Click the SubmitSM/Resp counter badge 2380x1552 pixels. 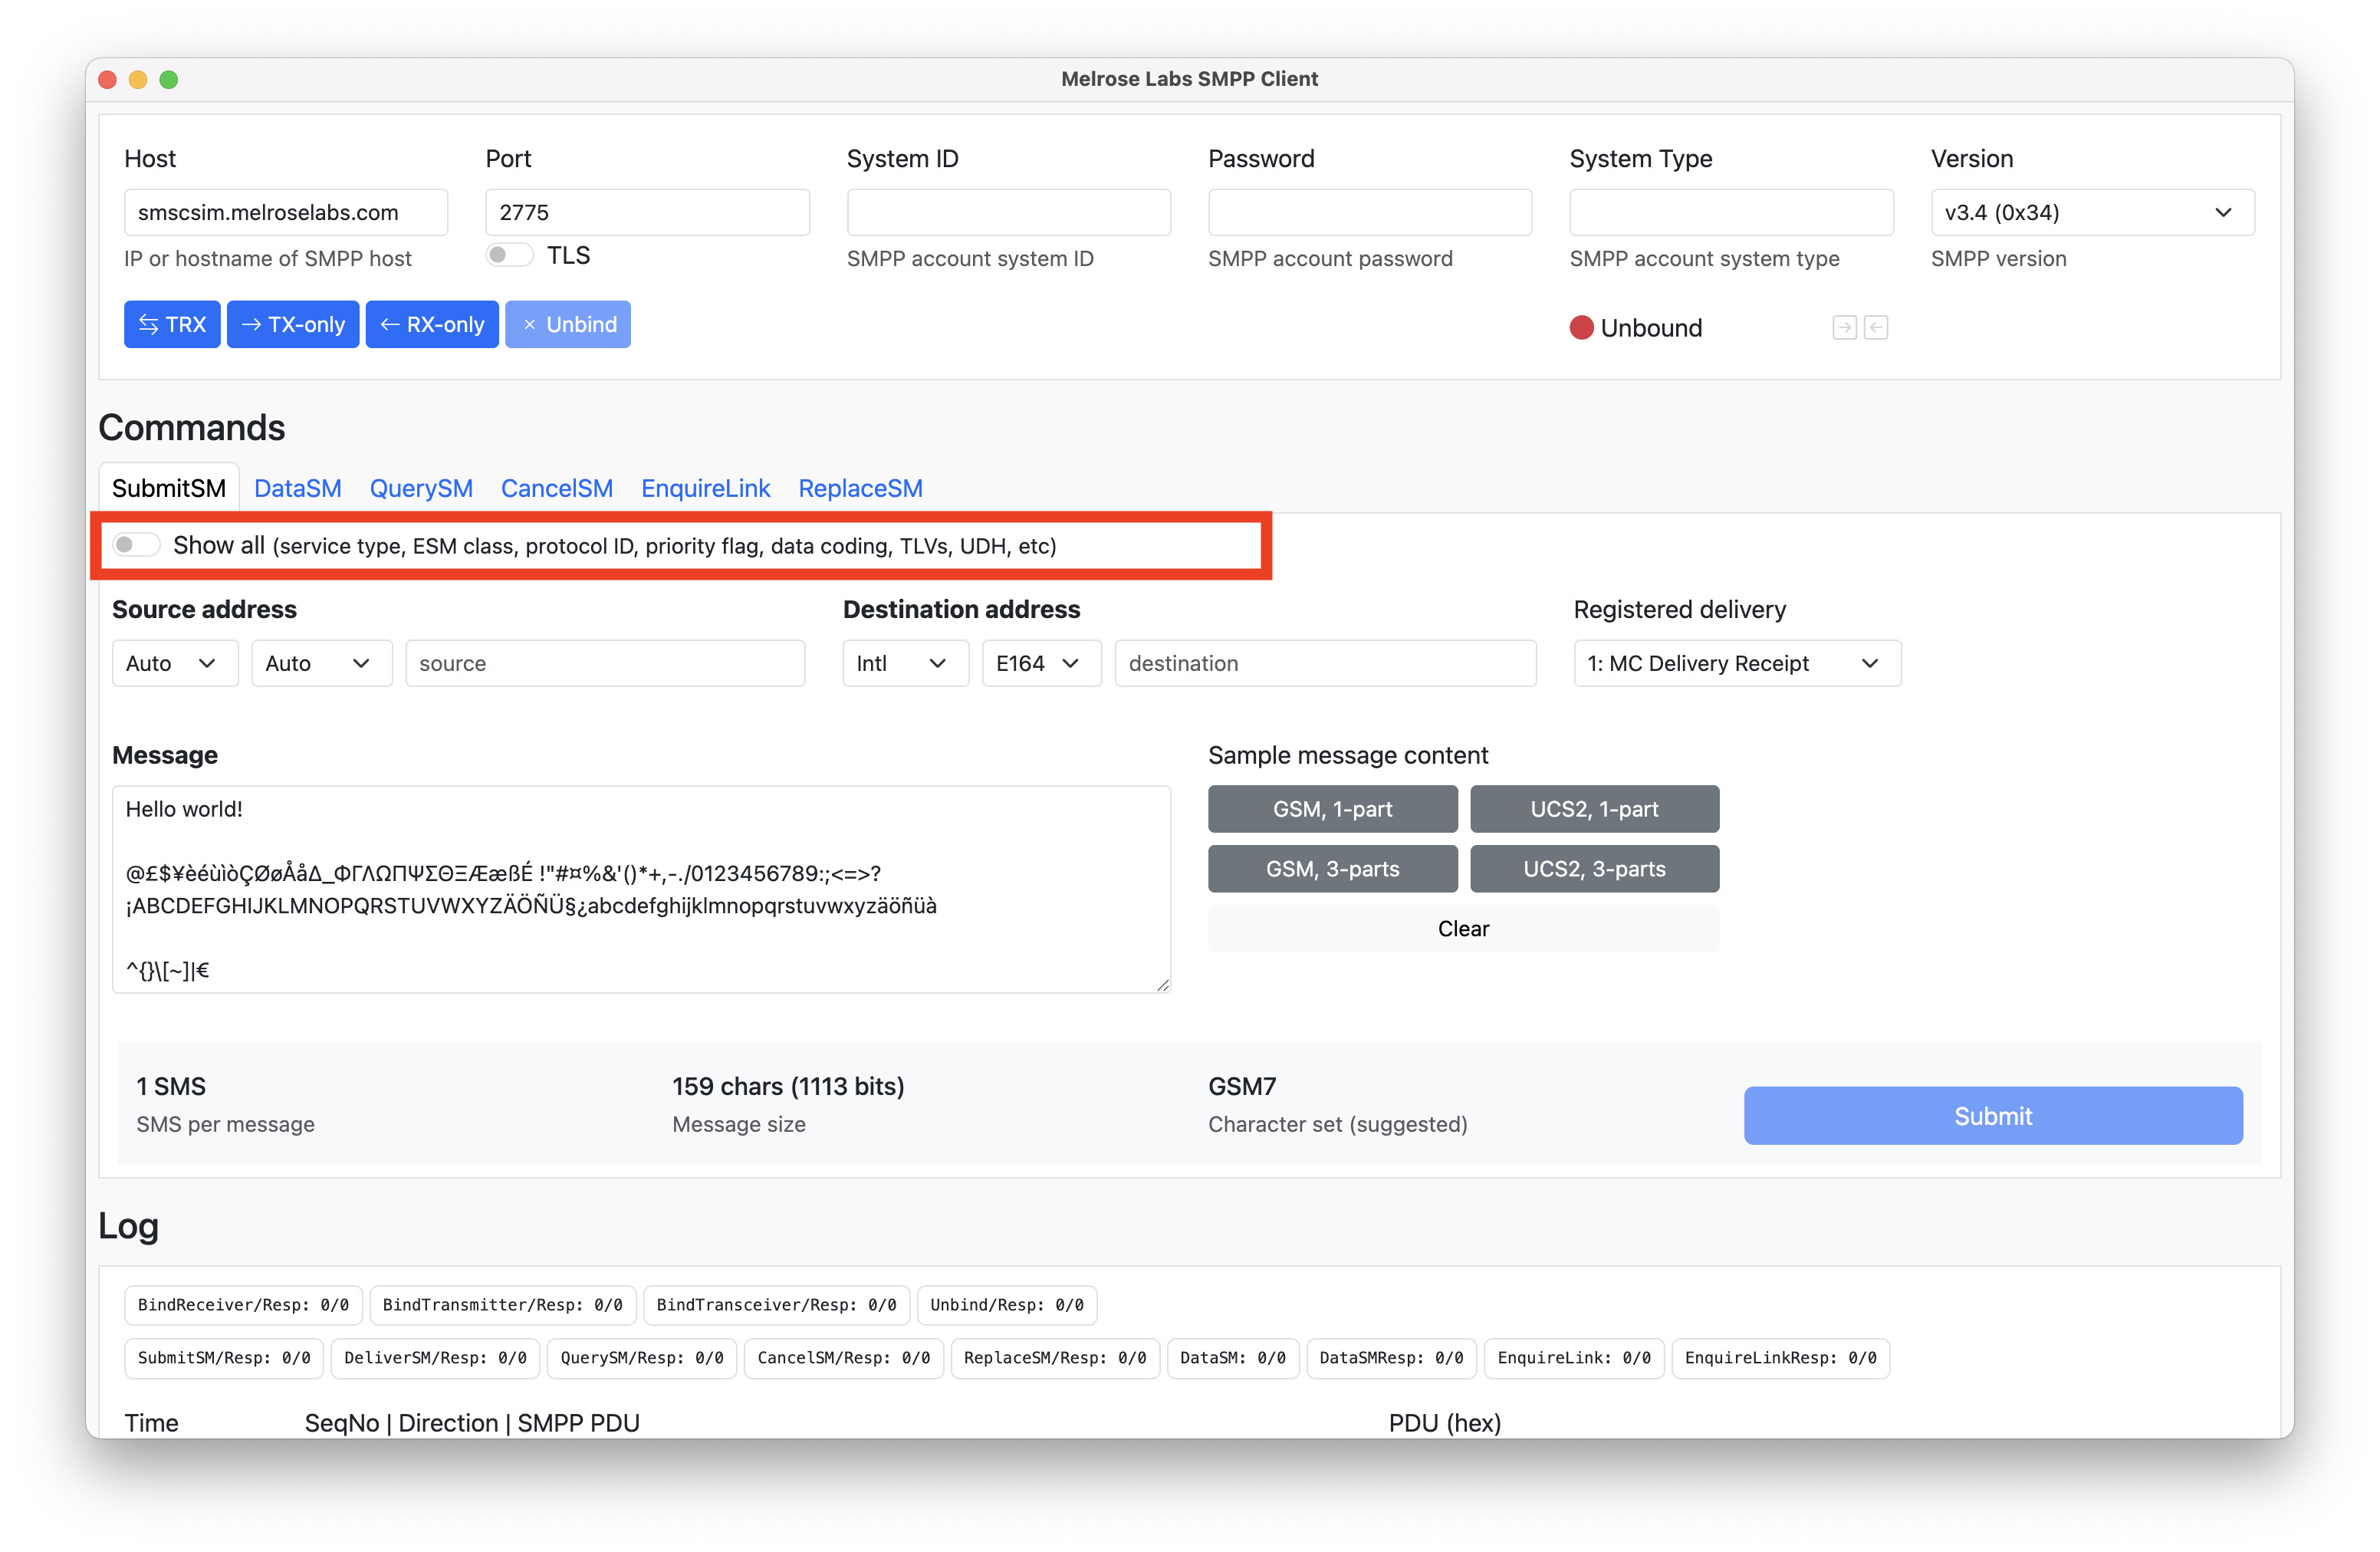(224, 1357)
